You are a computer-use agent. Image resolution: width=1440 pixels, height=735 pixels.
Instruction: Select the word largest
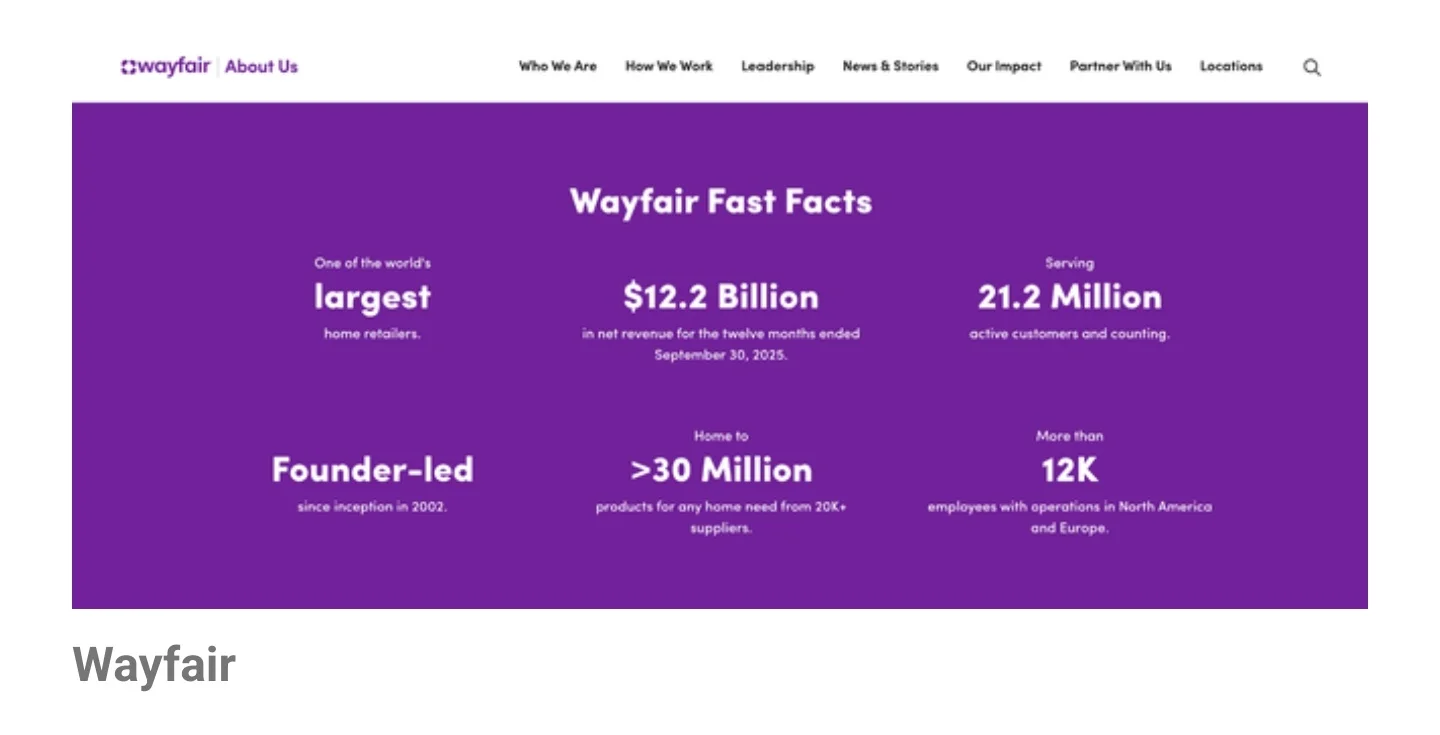tap(372, 297)
